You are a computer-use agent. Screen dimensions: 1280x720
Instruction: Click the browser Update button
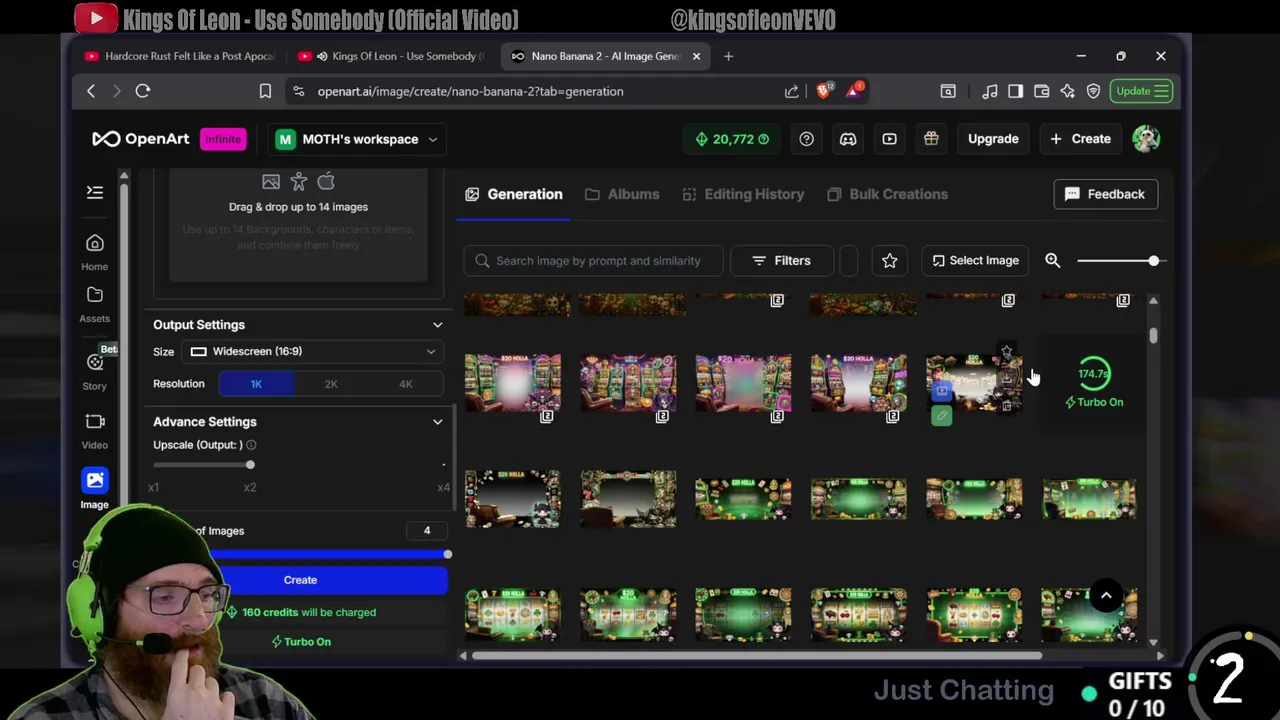[x=1142, y=91]
